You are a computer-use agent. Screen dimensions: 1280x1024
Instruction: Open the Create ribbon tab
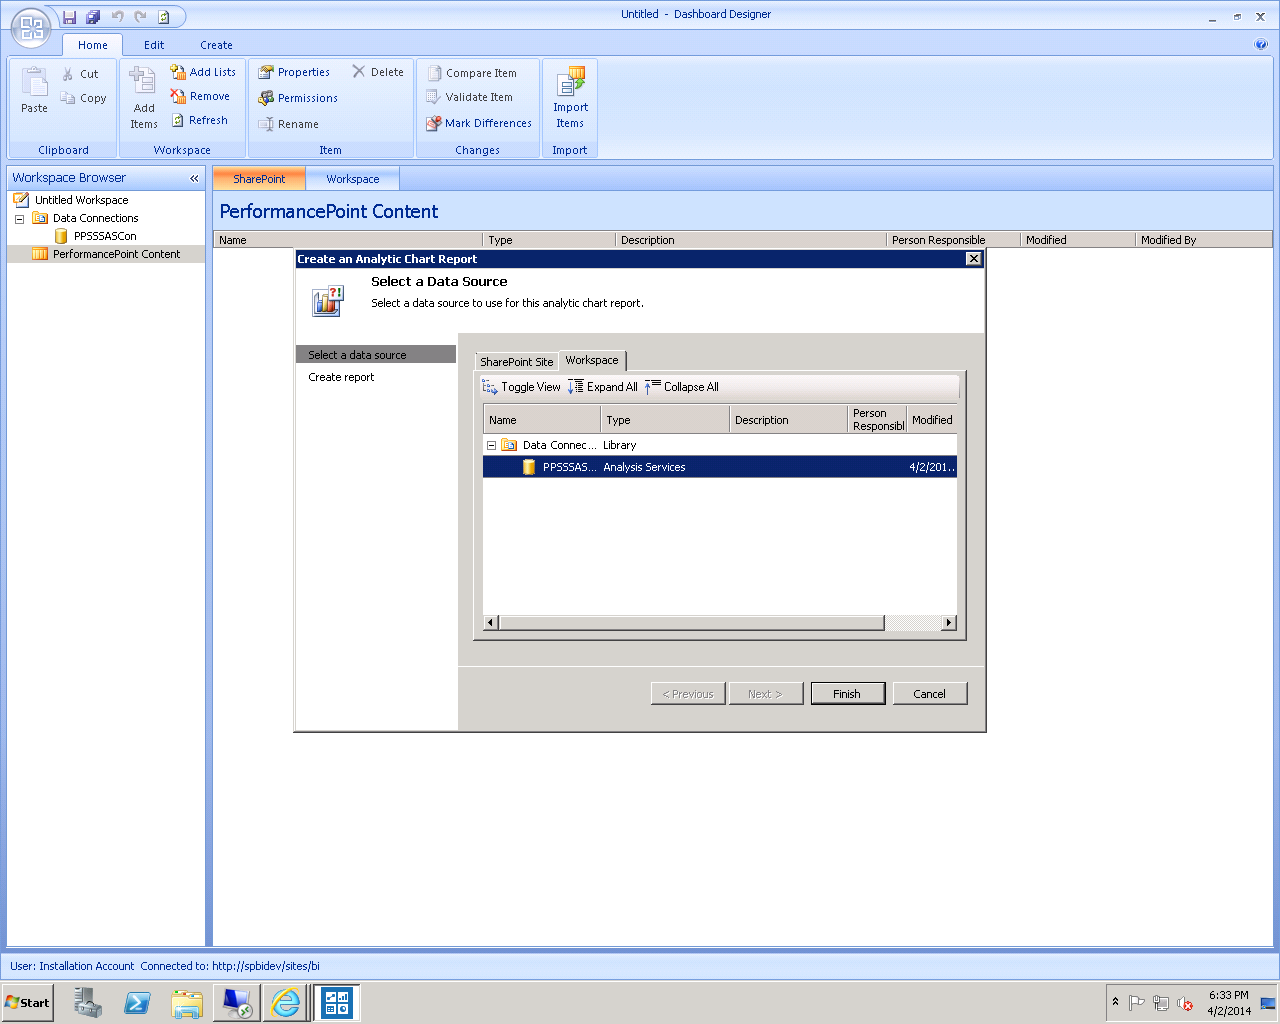216,45
